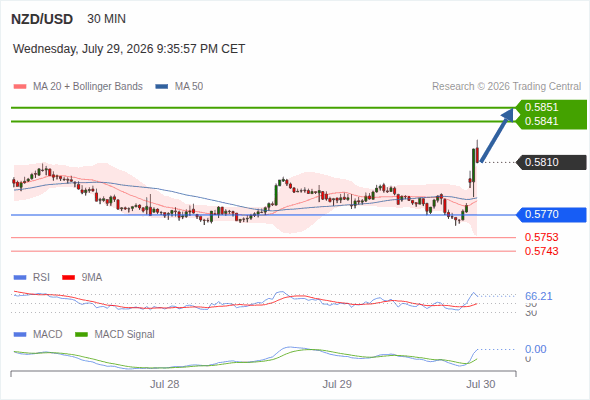
Task: Click the MACD legend label
Action: [x=48, y=334]
